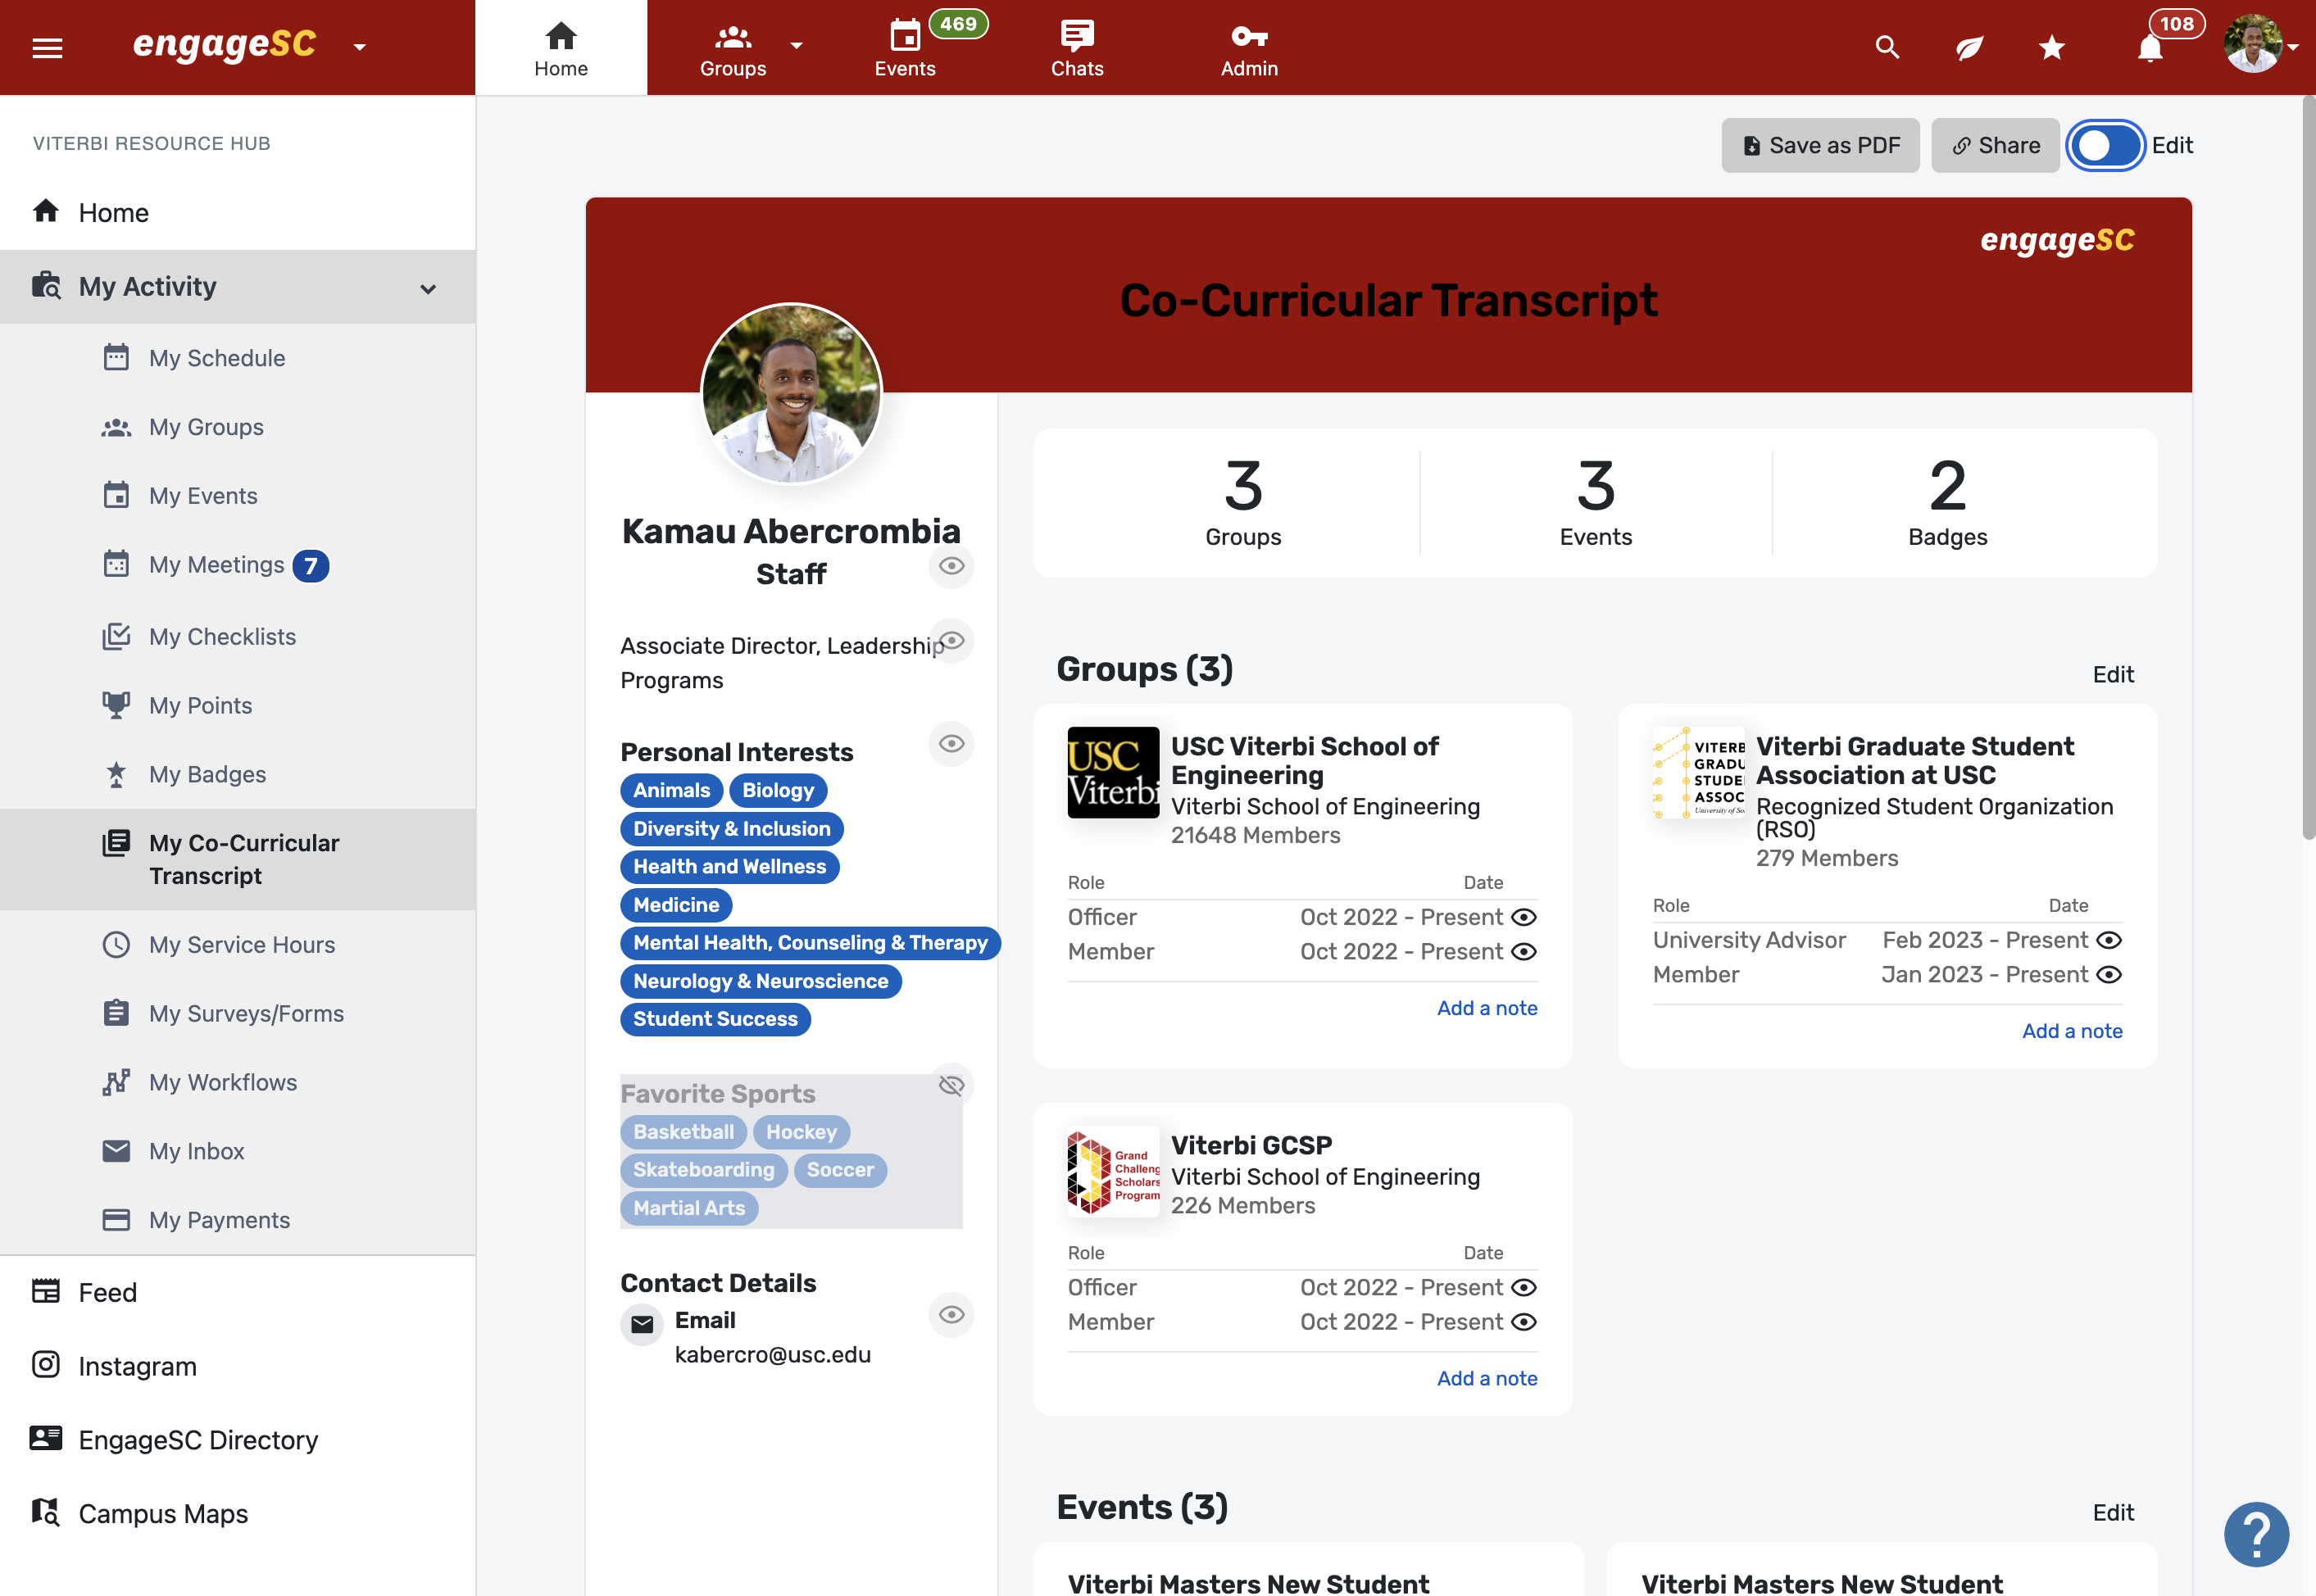Screen dimensions: 2316x1596
Task: Toggle visibility of Personal Interests section
Action: (x=951, y=744)
